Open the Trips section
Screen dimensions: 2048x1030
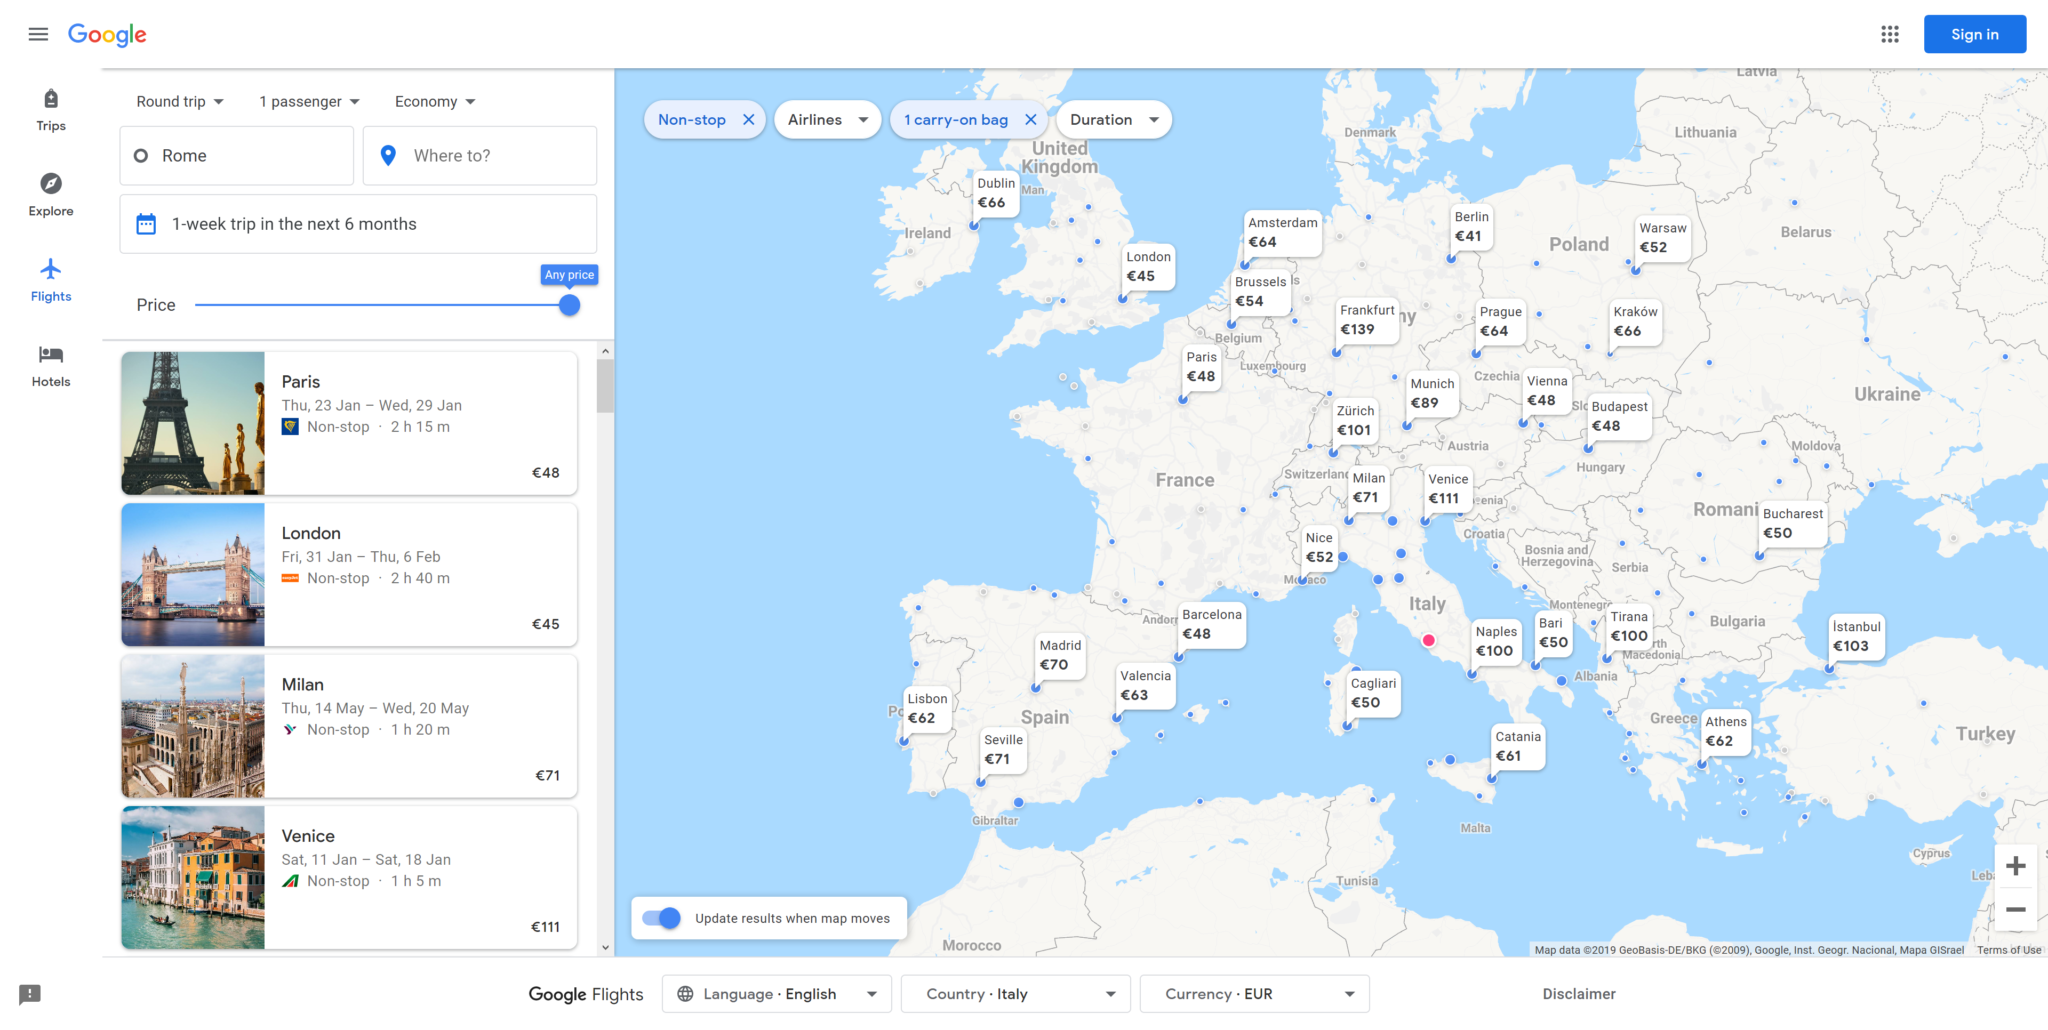coord(51,110)
